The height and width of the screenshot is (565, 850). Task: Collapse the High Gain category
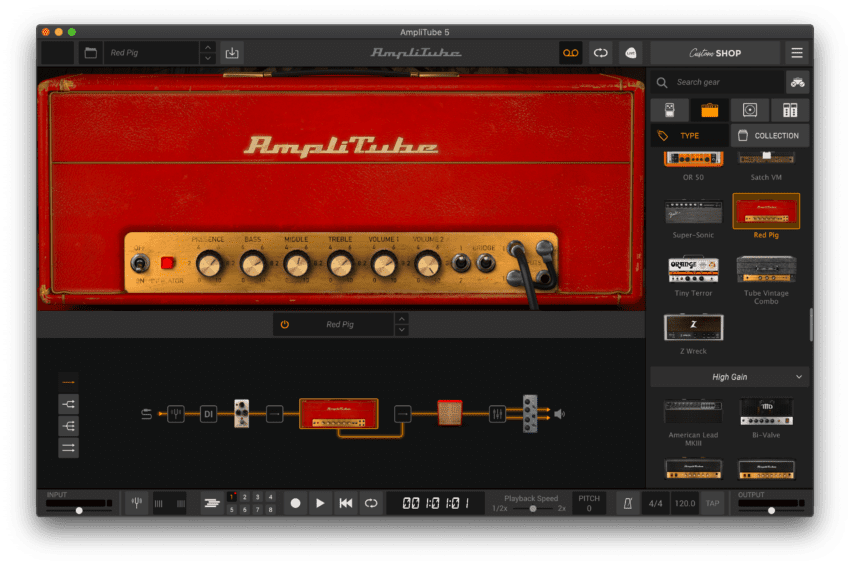[x=799, y=377]
